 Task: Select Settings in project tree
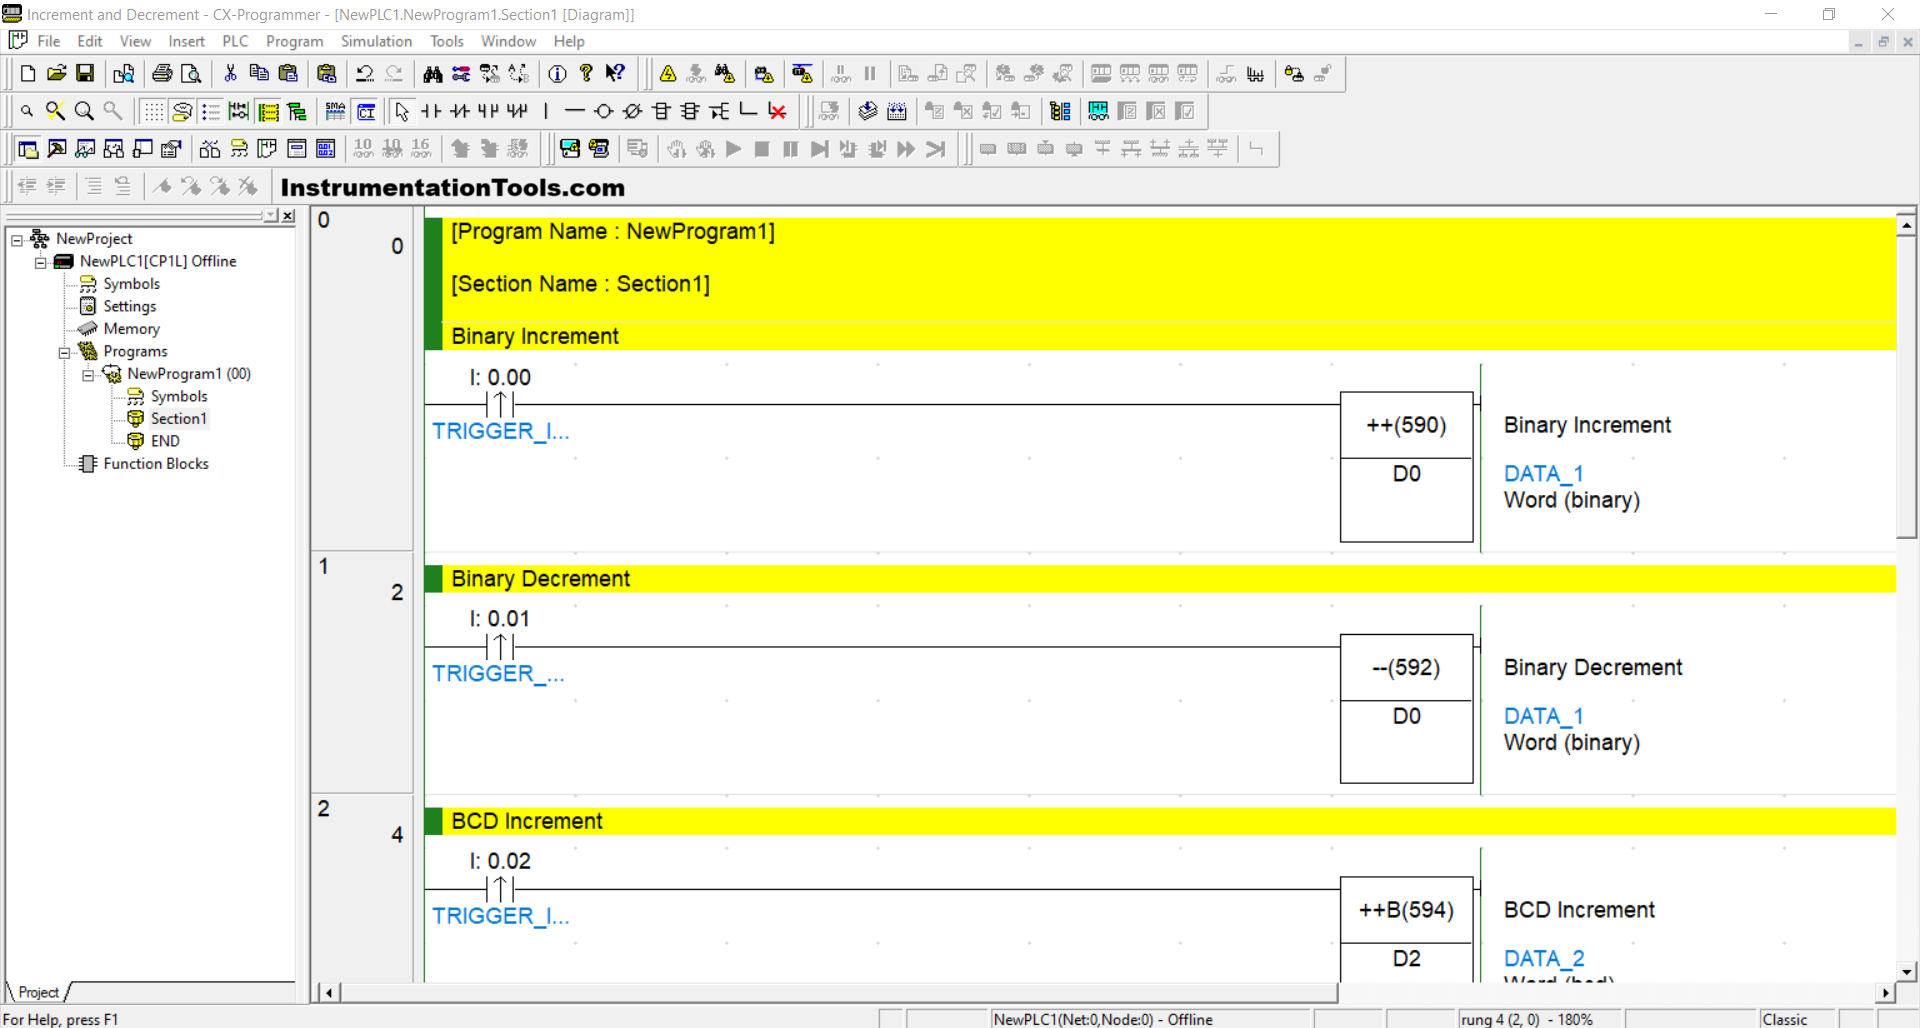pos(129,306)
